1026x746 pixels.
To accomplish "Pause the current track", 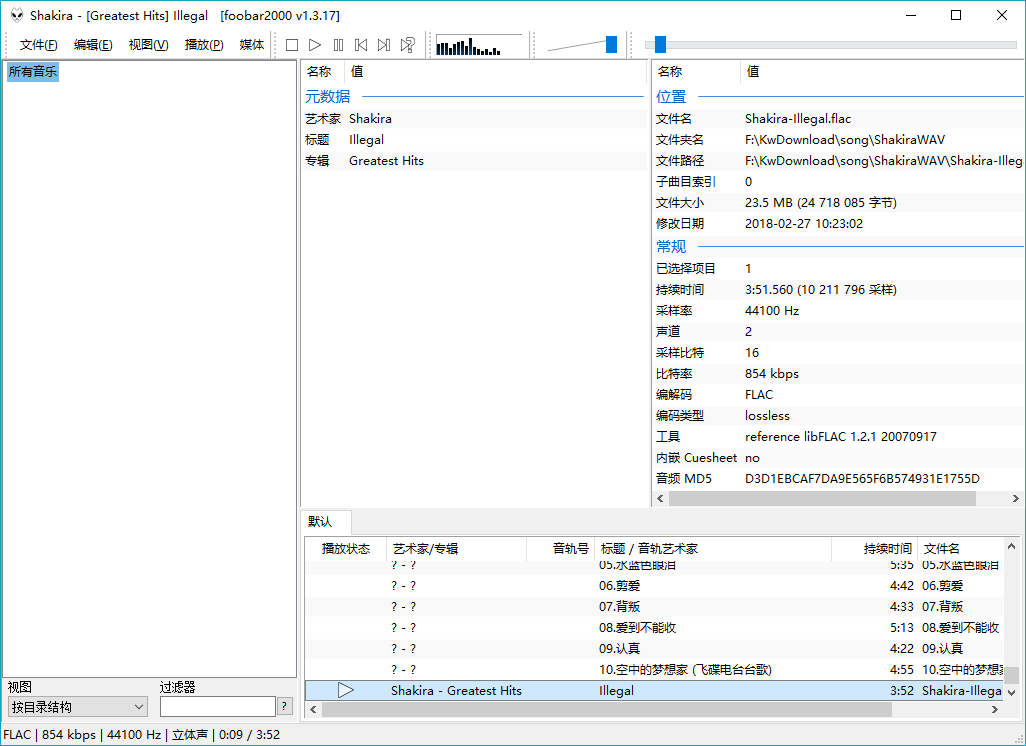I will coord(338,44).
